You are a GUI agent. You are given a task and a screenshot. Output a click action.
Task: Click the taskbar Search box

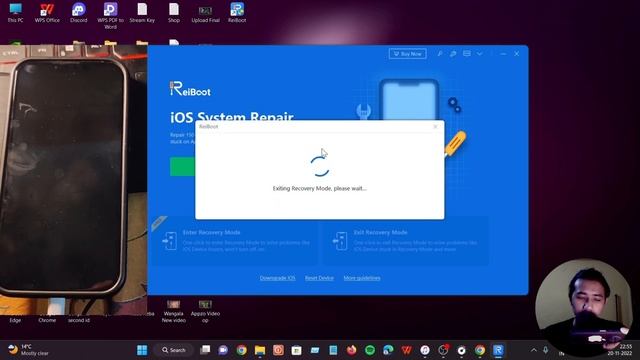point(174,350)
